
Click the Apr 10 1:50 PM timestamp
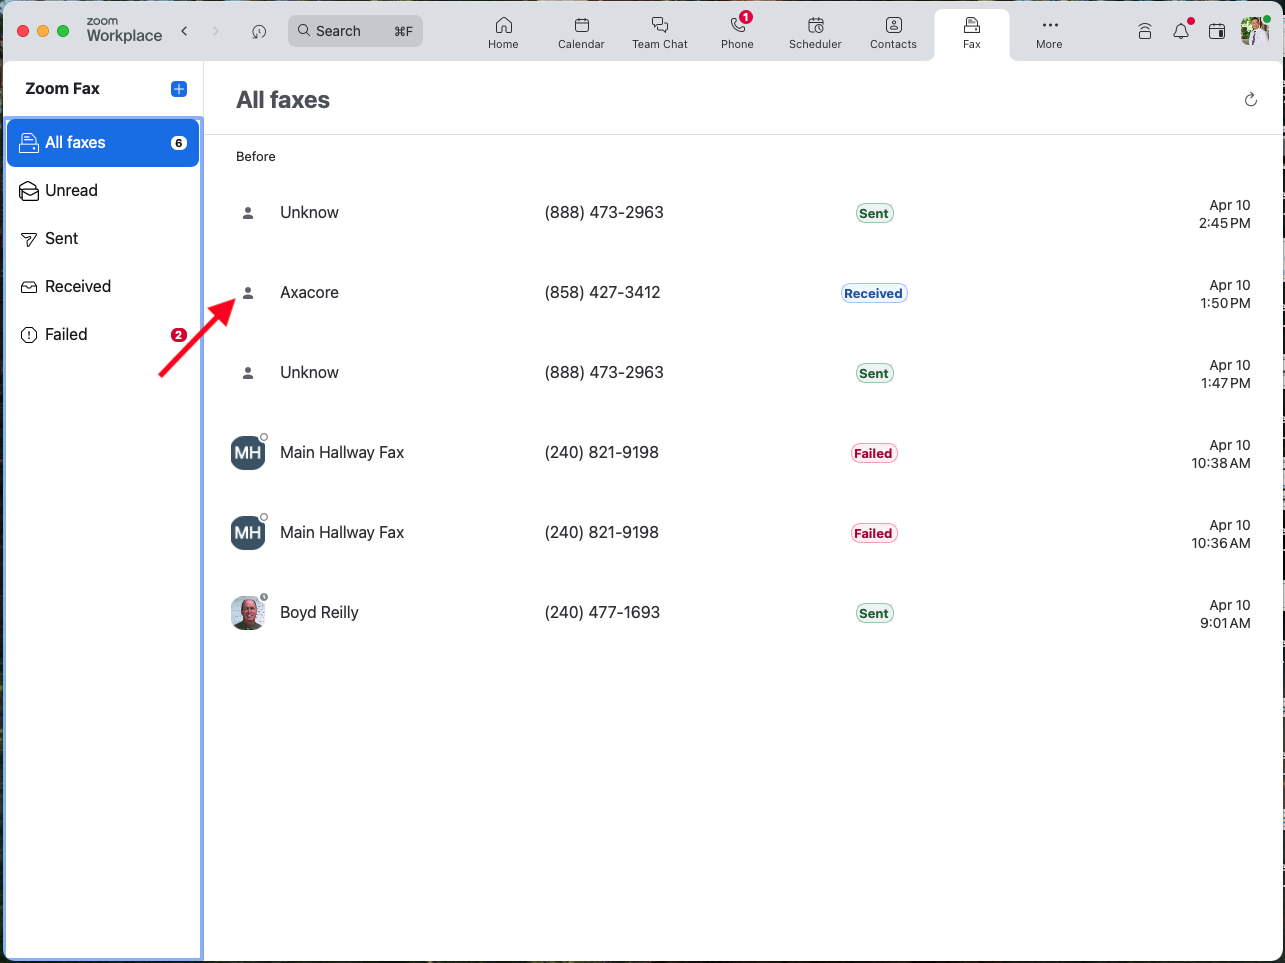(1225, 294)
